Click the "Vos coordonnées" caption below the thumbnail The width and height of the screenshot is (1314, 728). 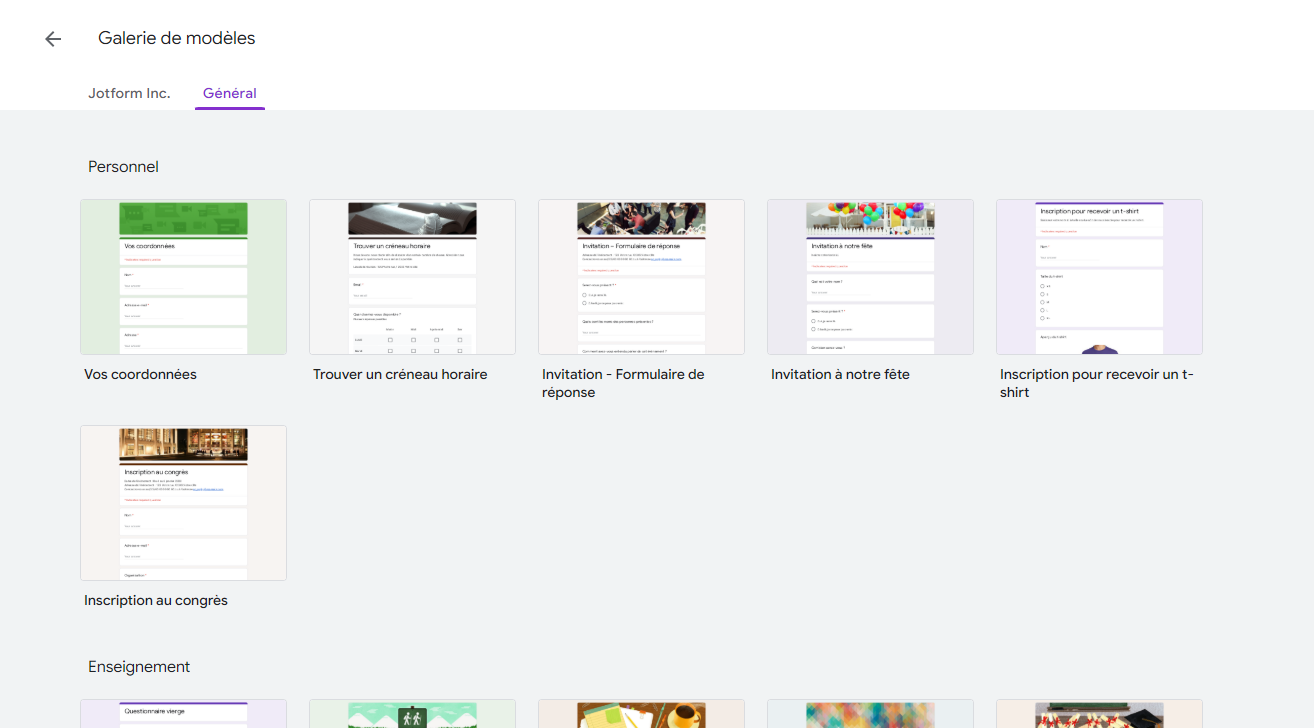(x=140, y=375)
